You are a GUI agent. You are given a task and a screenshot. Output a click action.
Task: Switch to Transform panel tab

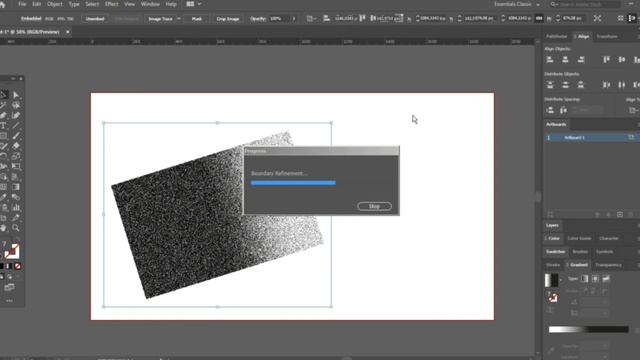pyautogui.click(x=607, y=36)
